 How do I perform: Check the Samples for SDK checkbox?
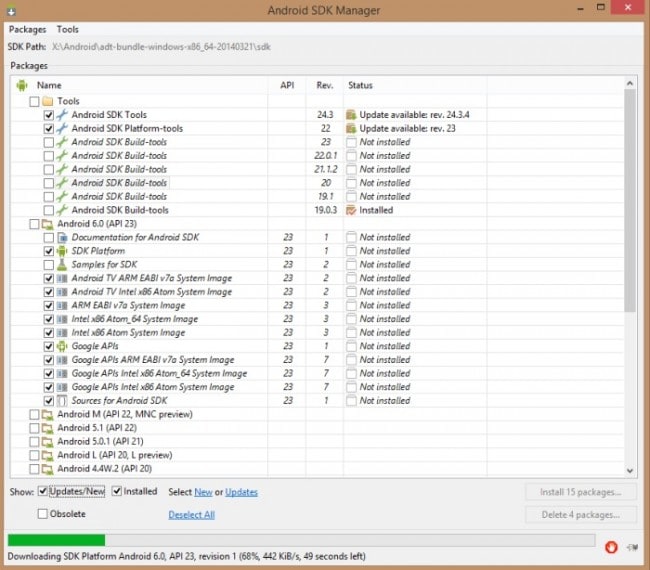click(49, 265)
